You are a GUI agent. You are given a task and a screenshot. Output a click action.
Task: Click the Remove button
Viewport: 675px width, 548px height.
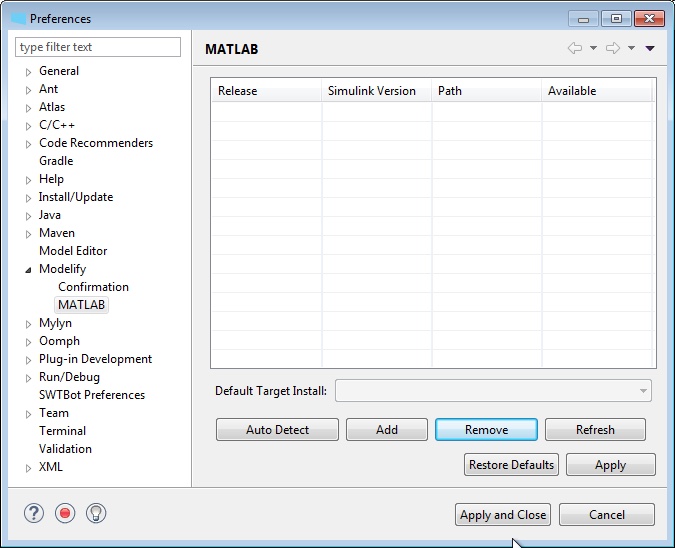click(486, 430)
